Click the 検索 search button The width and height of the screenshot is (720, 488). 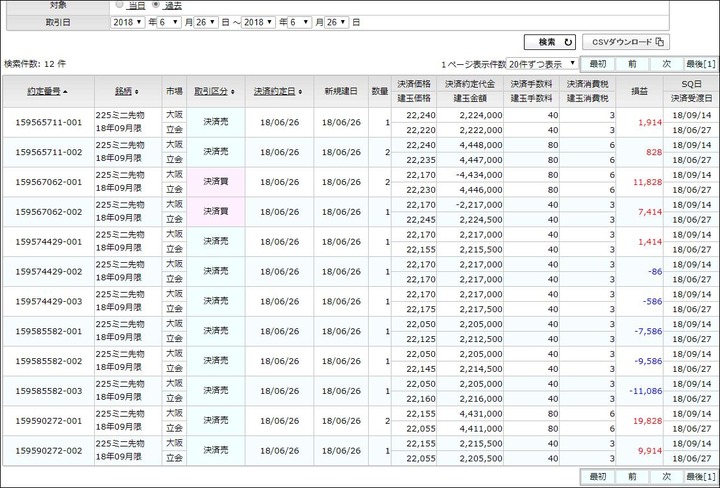(550, 42)
